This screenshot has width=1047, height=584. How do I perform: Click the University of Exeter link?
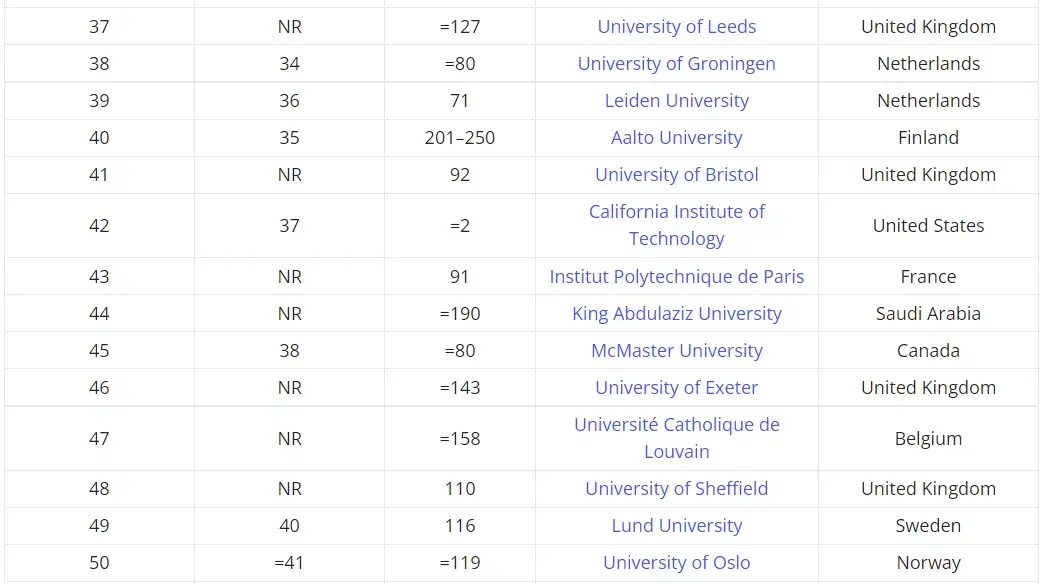pos(676,388)
